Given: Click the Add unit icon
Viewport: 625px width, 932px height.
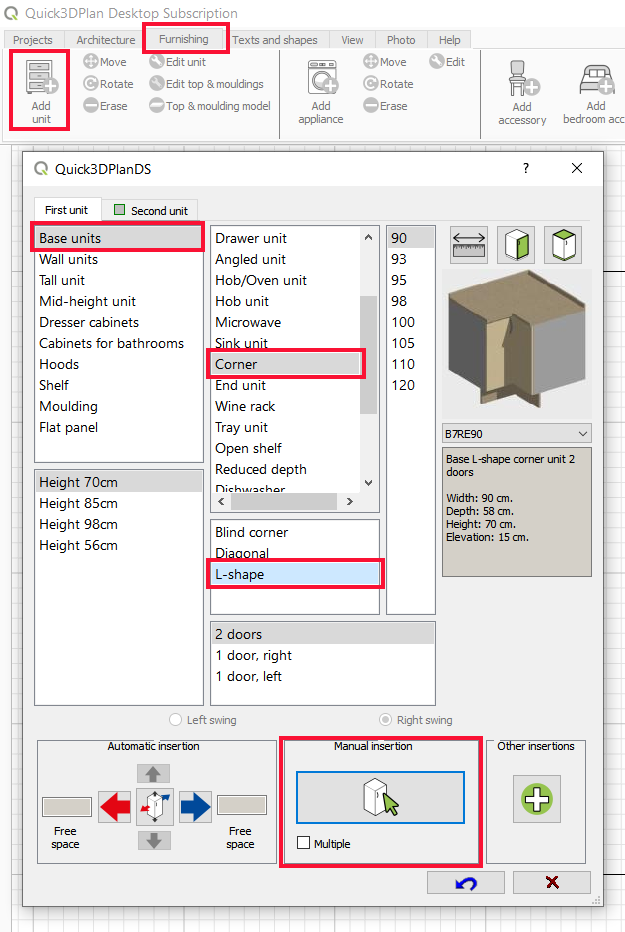Looking at the screenshot, I should pos(41,78).
